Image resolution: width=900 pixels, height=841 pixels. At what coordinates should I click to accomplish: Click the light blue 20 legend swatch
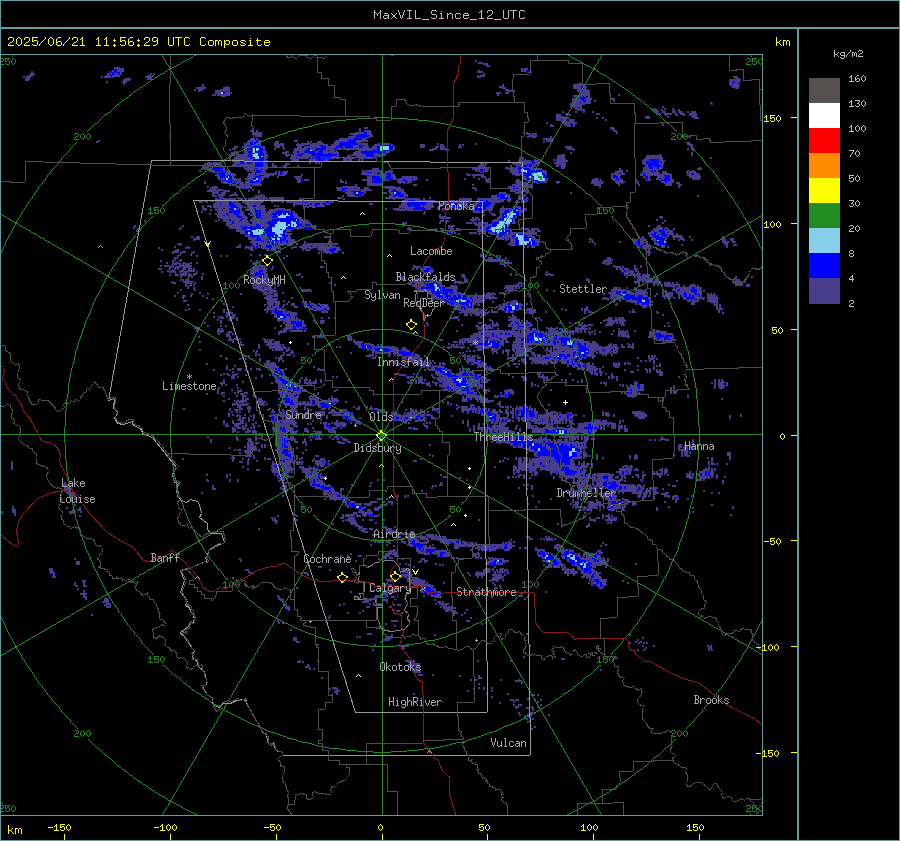[x=824, y=241]
